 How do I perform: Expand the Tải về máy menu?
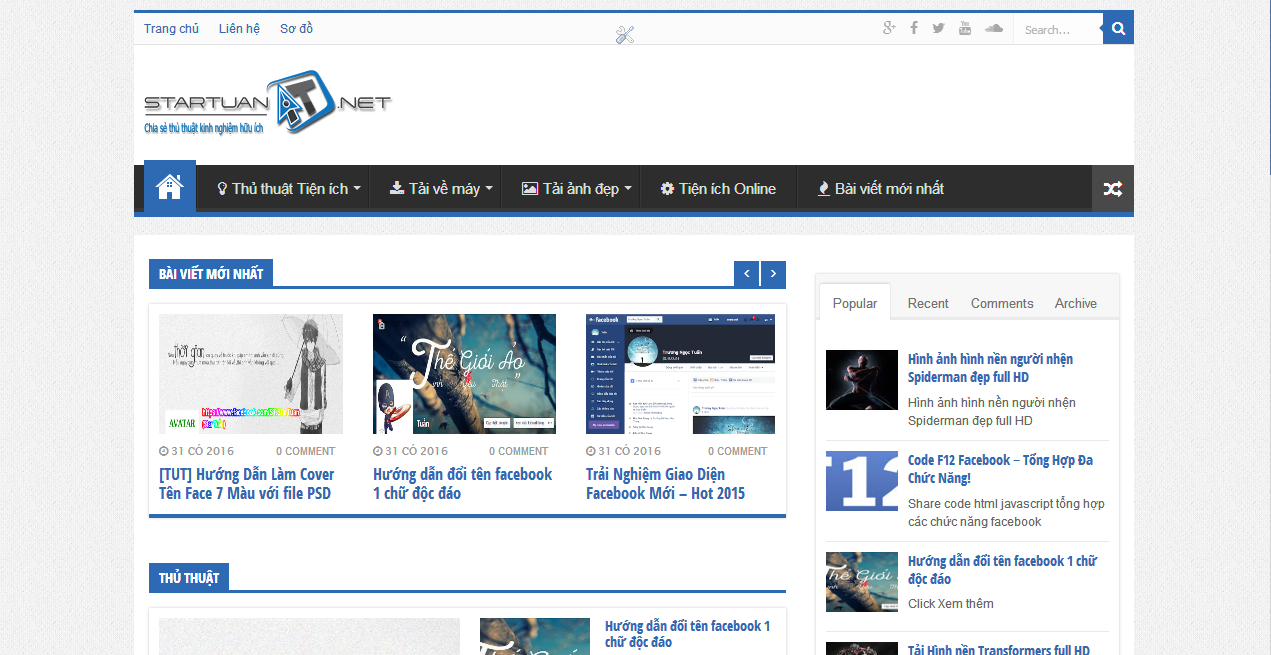pos(441,188)
